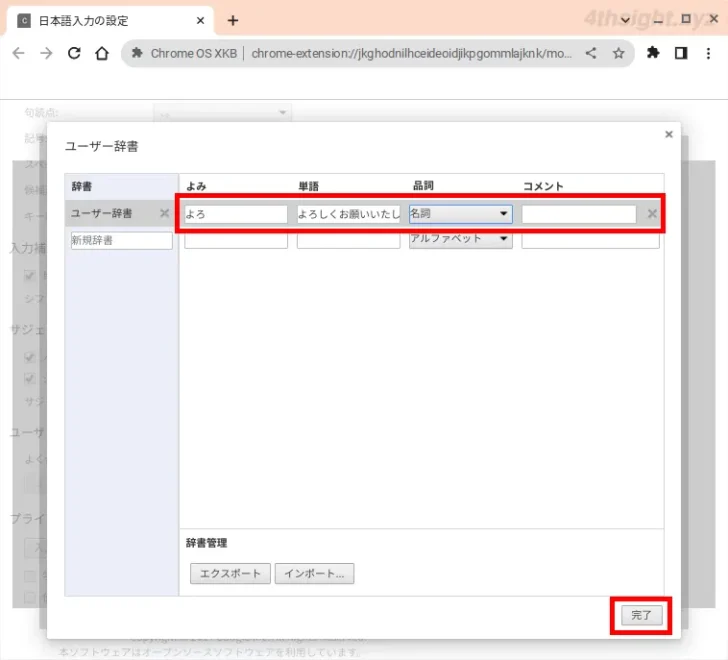728x660 pixels.
Task: Click the empty コメント field in new row
Action: pyautogui.click(x=590, y=241)
